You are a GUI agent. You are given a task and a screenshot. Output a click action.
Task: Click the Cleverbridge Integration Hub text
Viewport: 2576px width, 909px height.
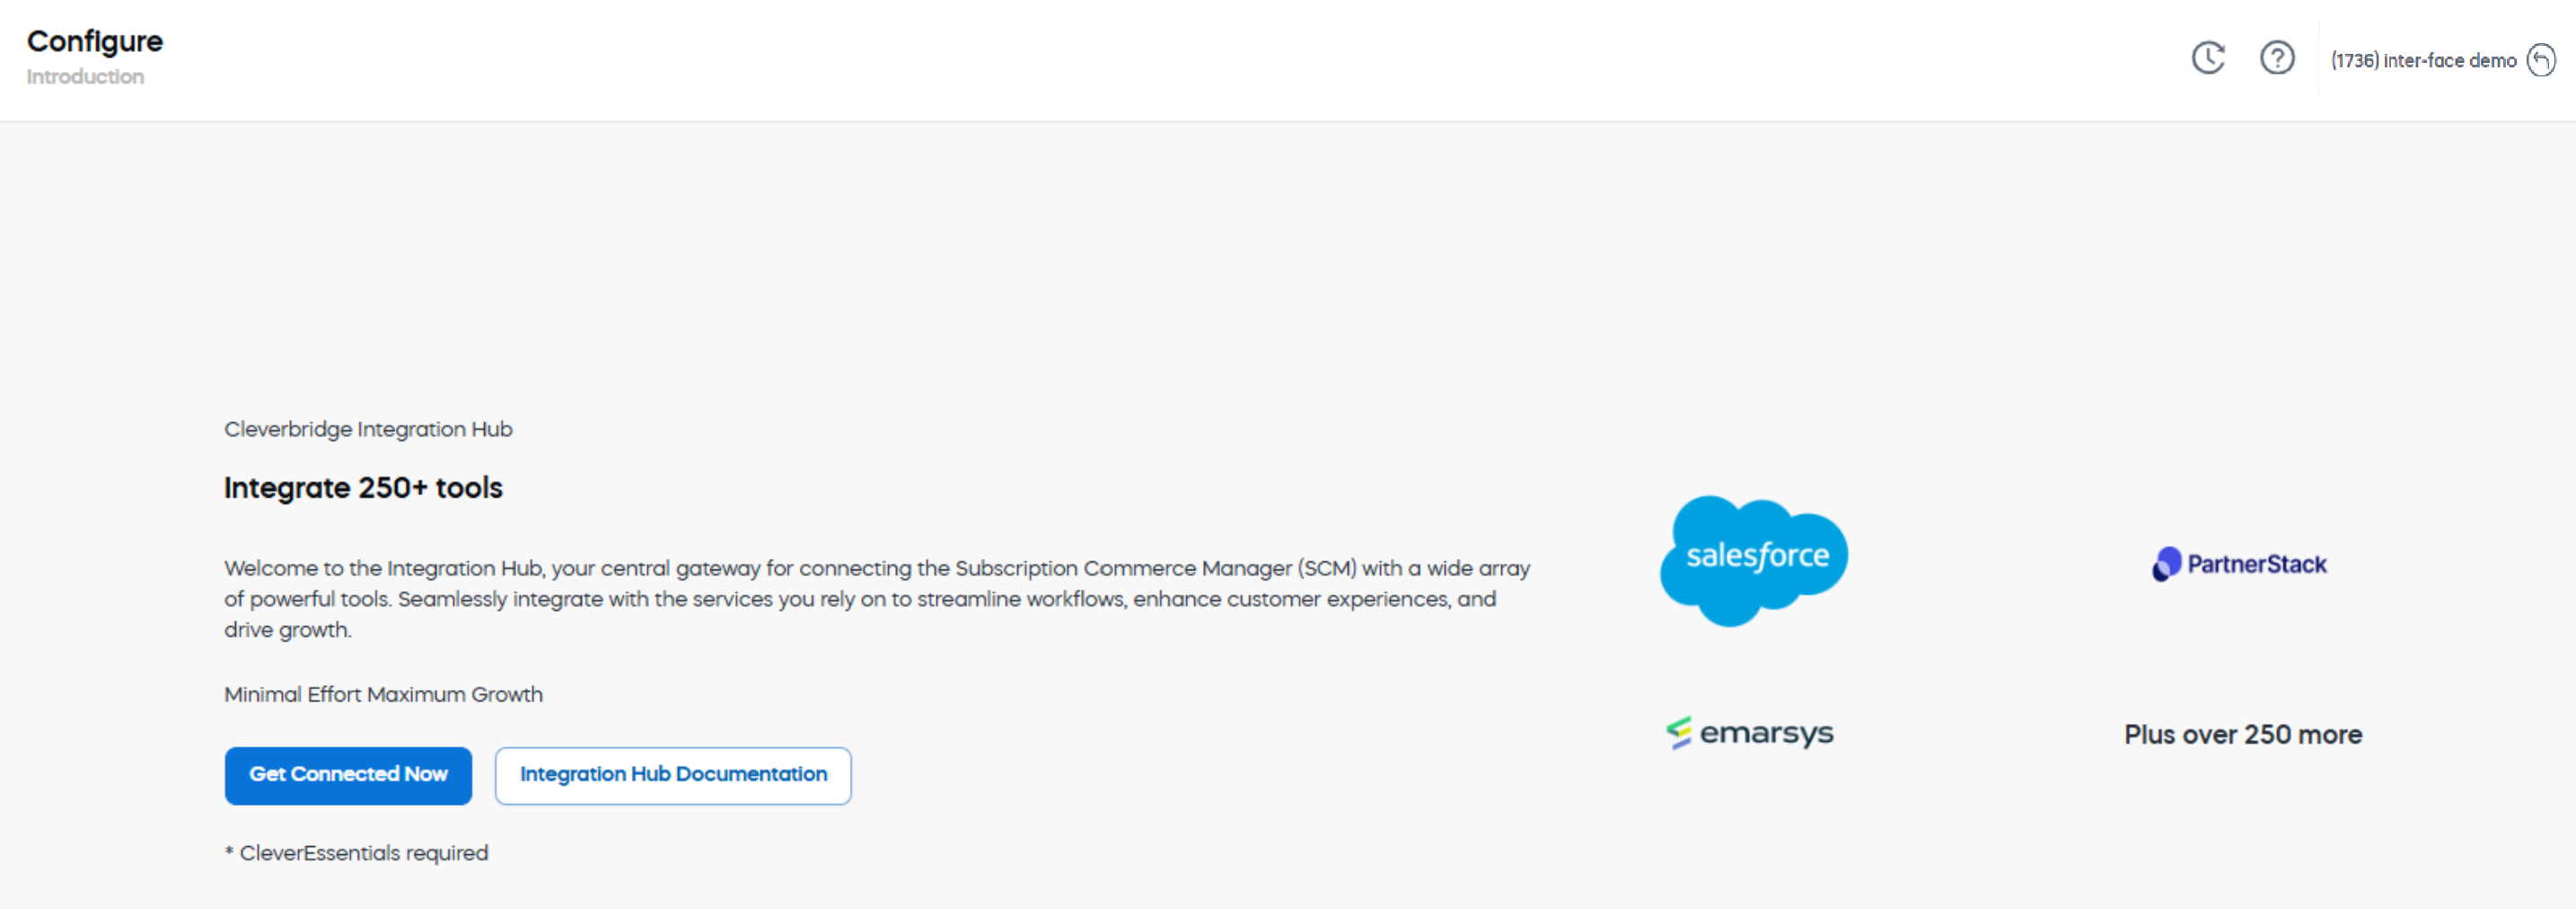click(368, 429)
